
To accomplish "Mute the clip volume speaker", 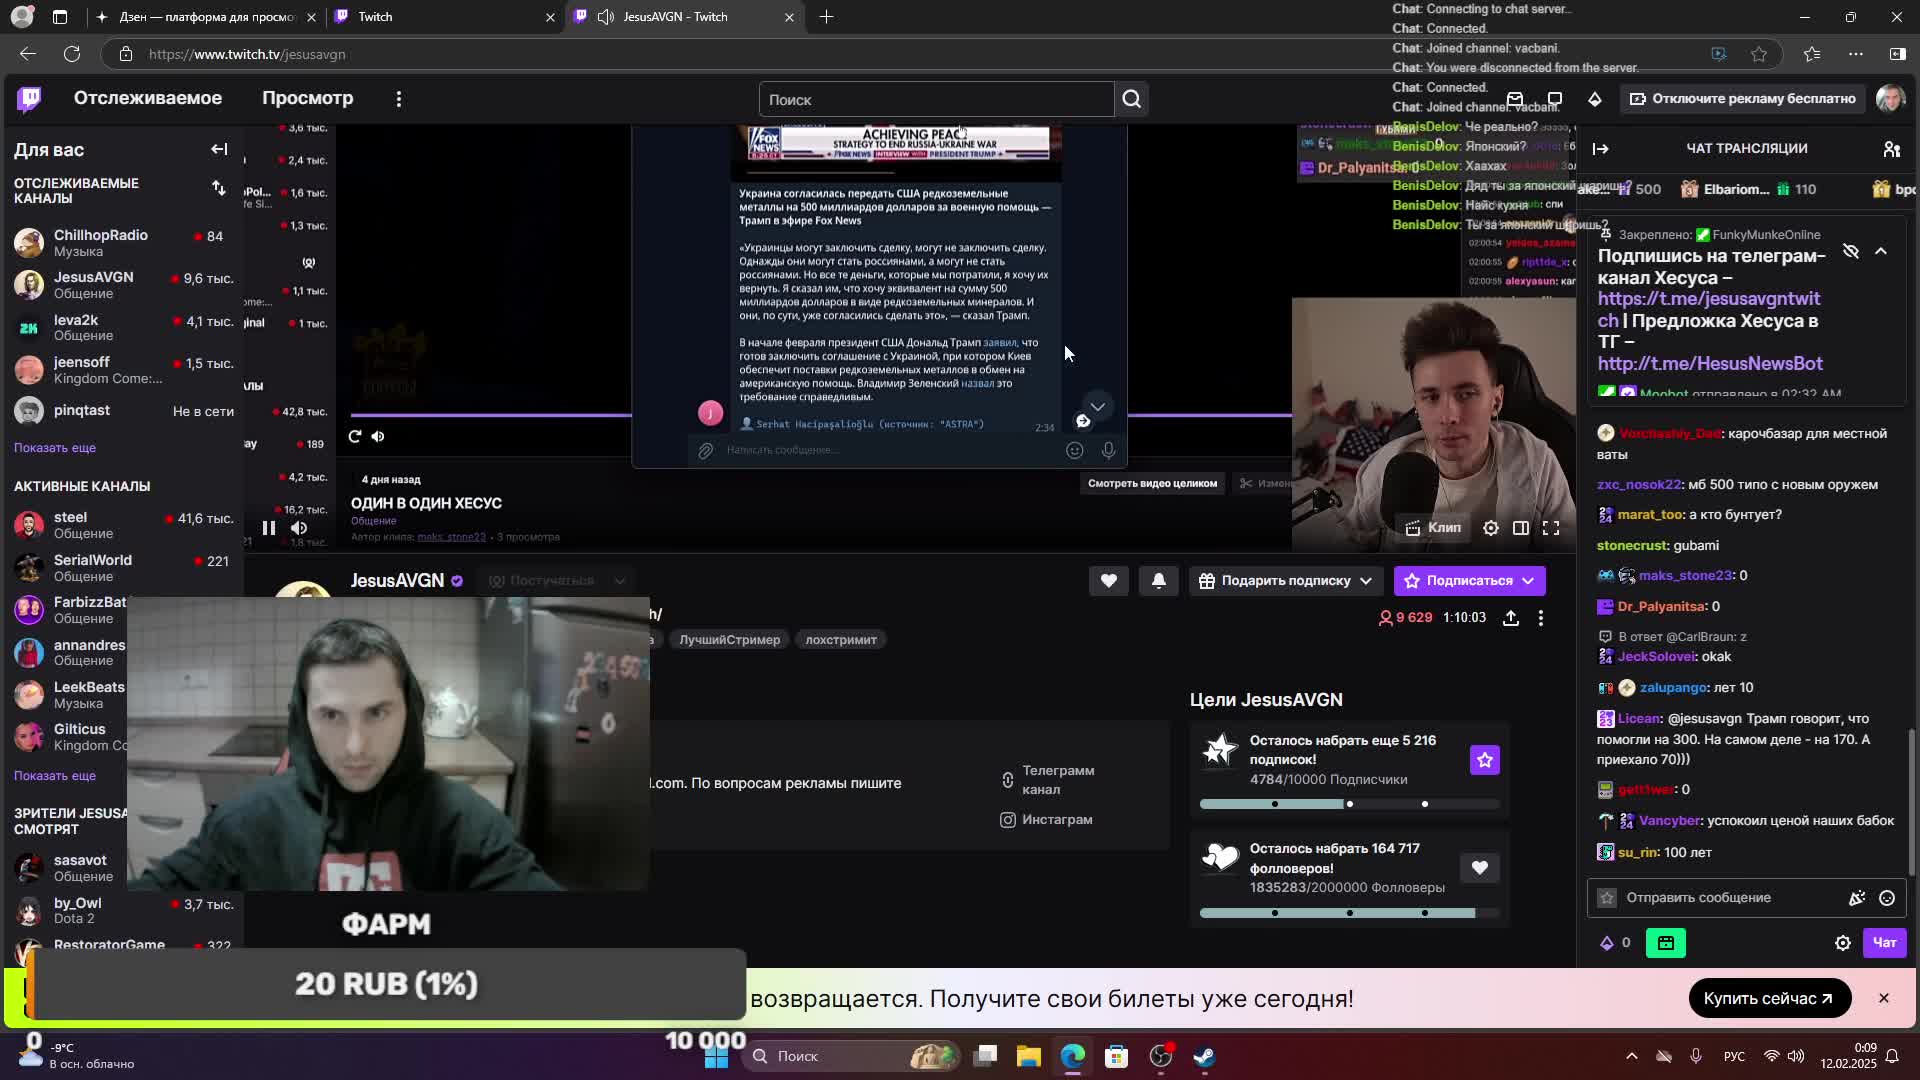I will tap(299, 528).
